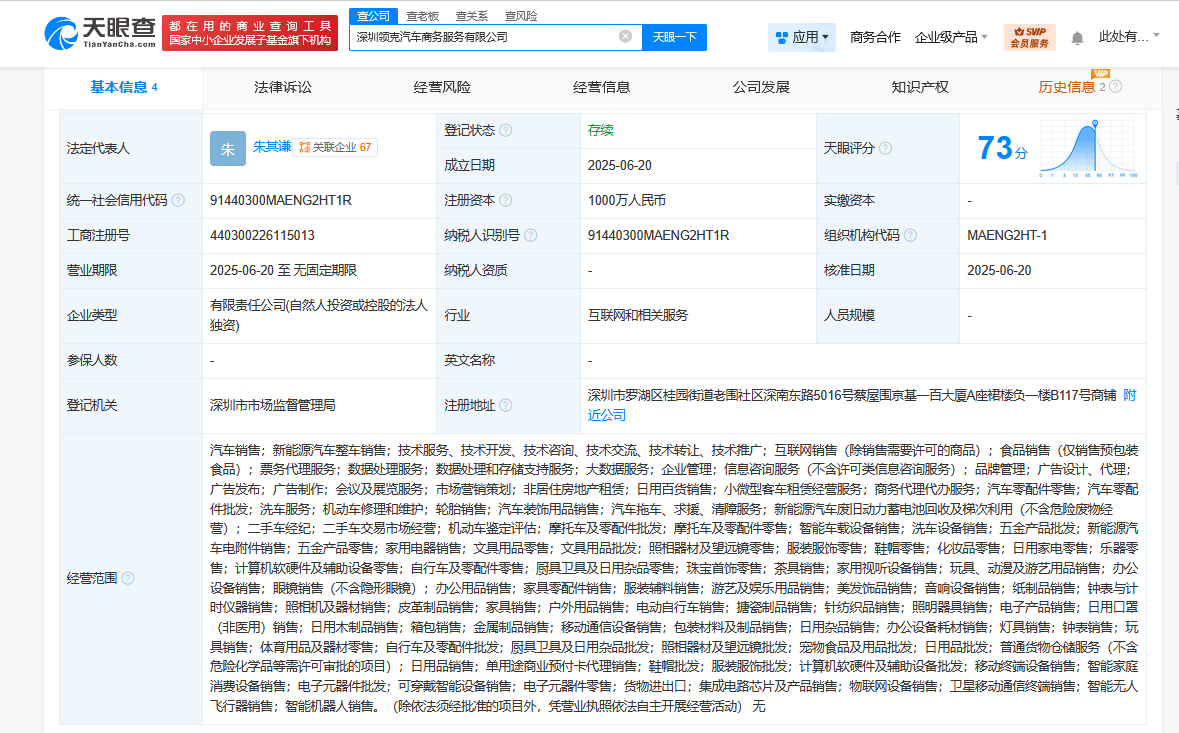Select the 查老板 search mode tab
This screenshot has height=733, width=1179.
pyautogui.click(x=421, y=16)
